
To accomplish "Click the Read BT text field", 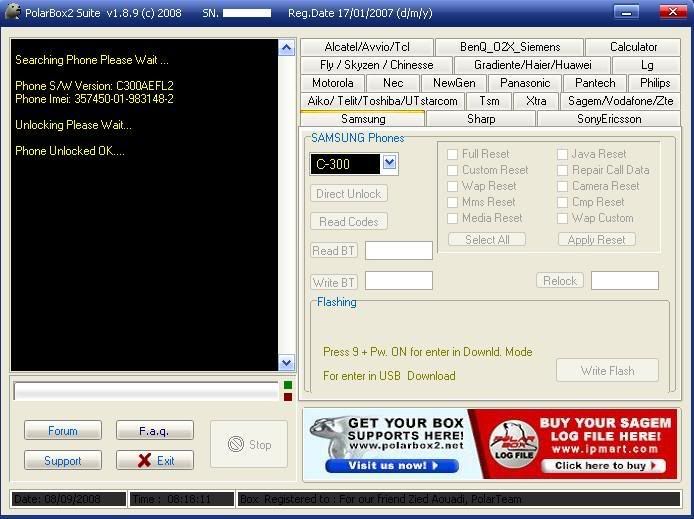I will click(x=399, y=250).
